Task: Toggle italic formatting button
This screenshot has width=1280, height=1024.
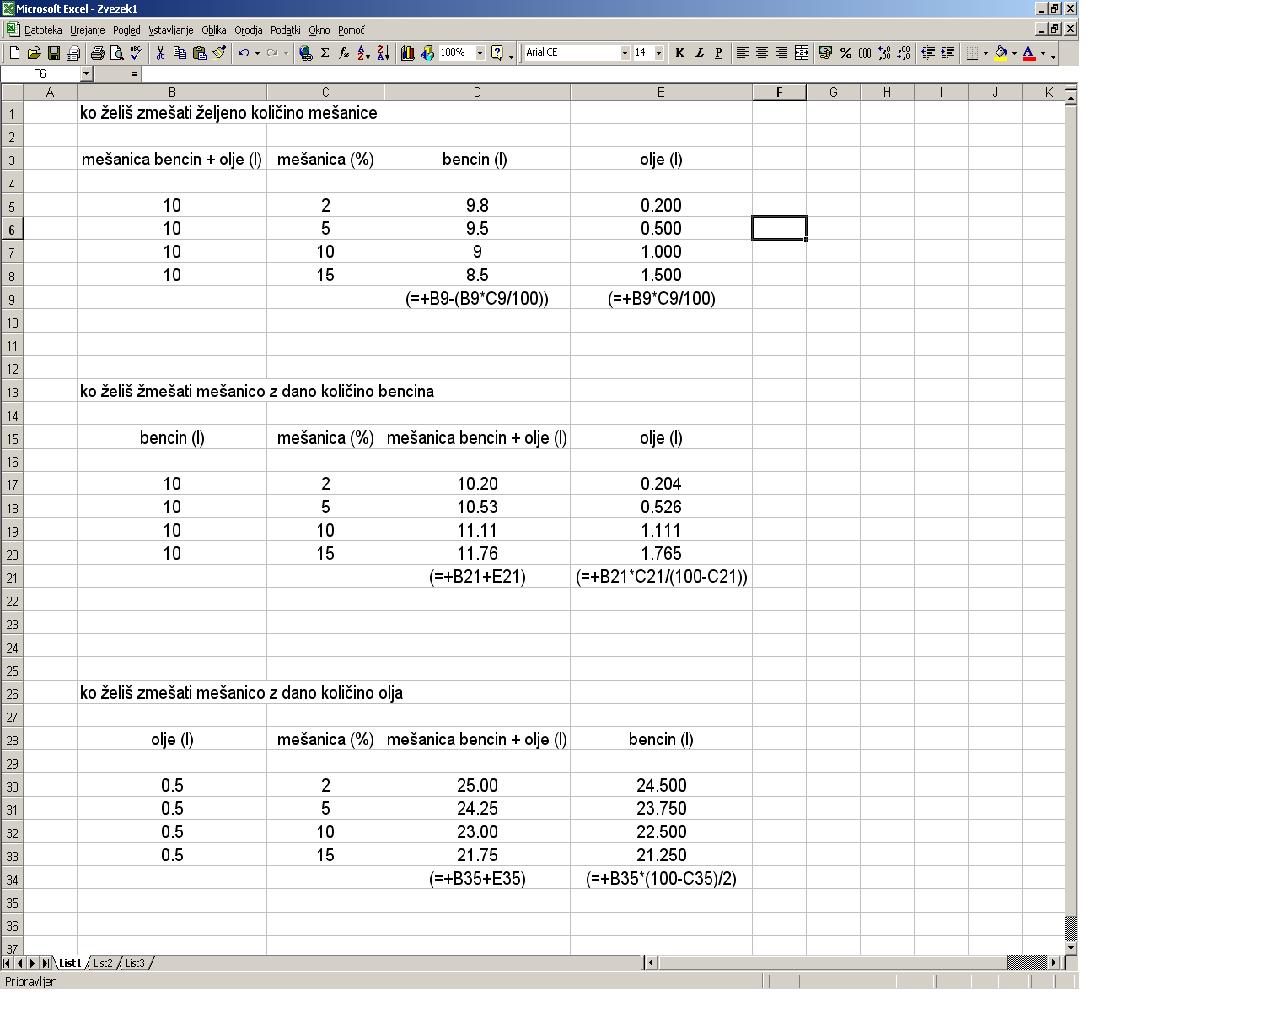Action: 699,53
